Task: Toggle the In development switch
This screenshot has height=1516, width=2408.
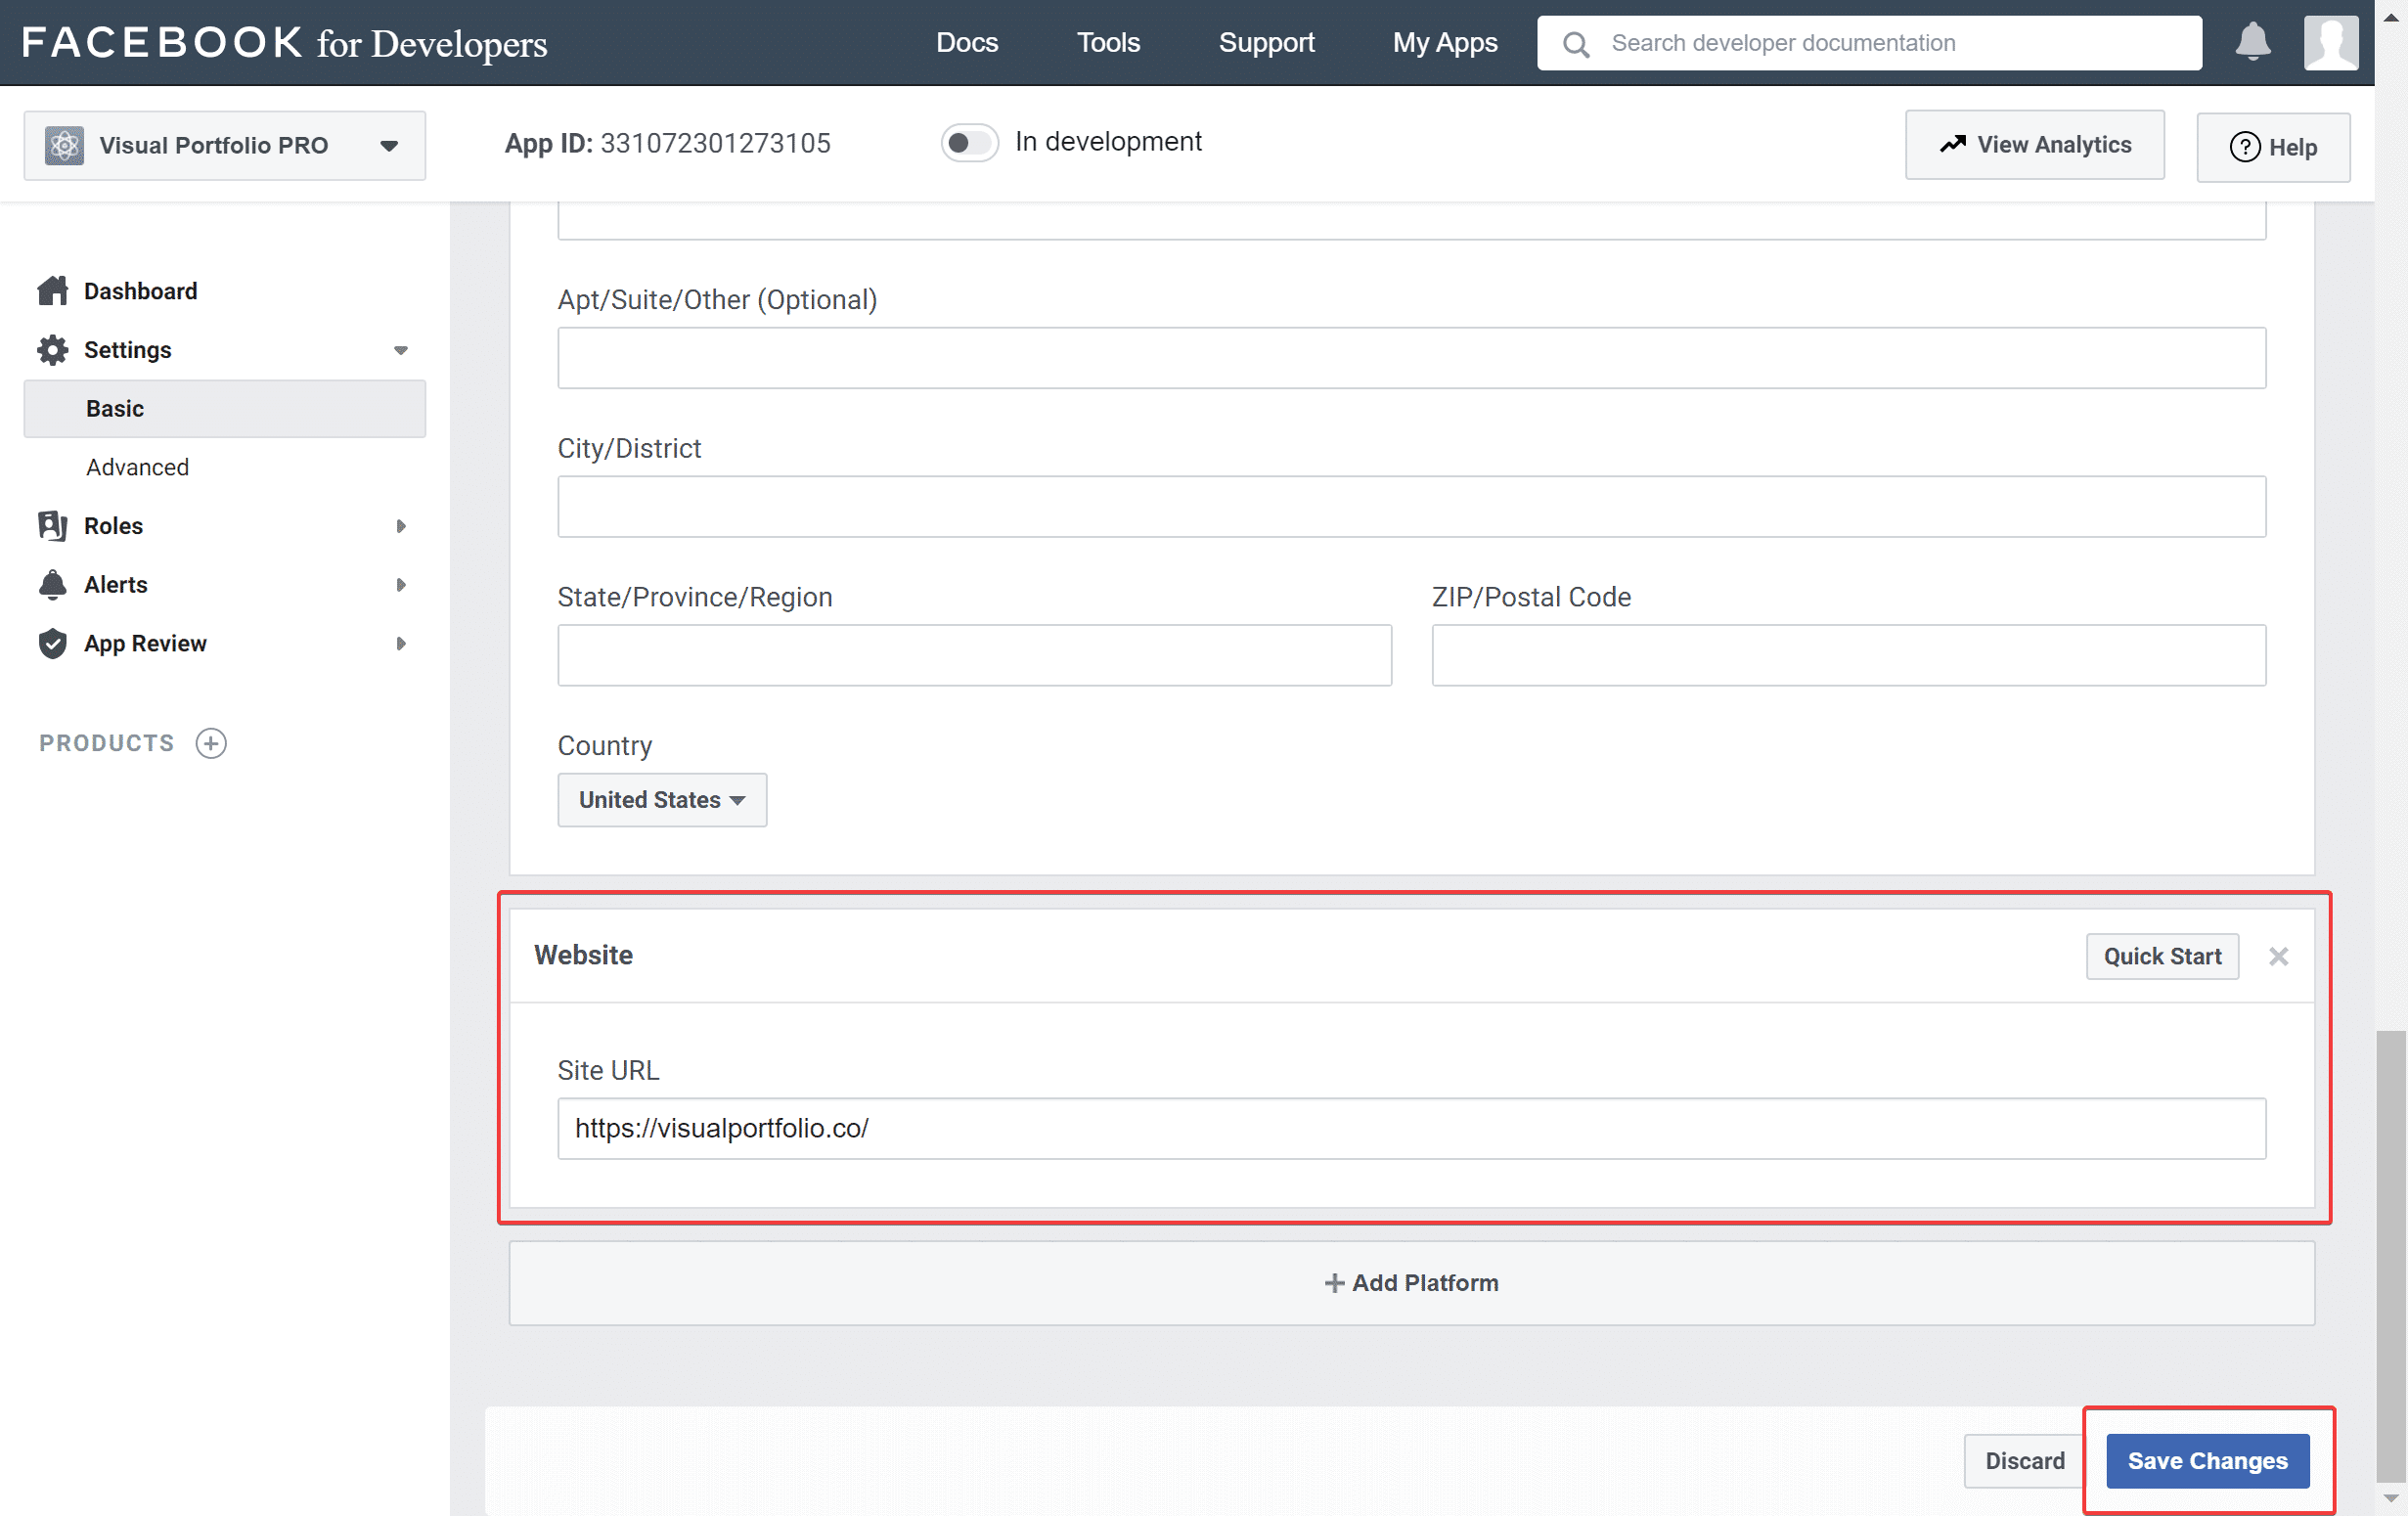Action: 969,143
